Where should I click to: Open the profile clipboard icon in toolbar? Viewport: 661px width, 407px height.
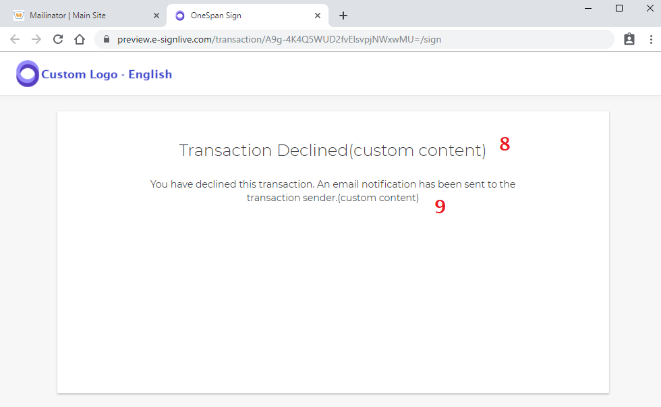point(629,39)
